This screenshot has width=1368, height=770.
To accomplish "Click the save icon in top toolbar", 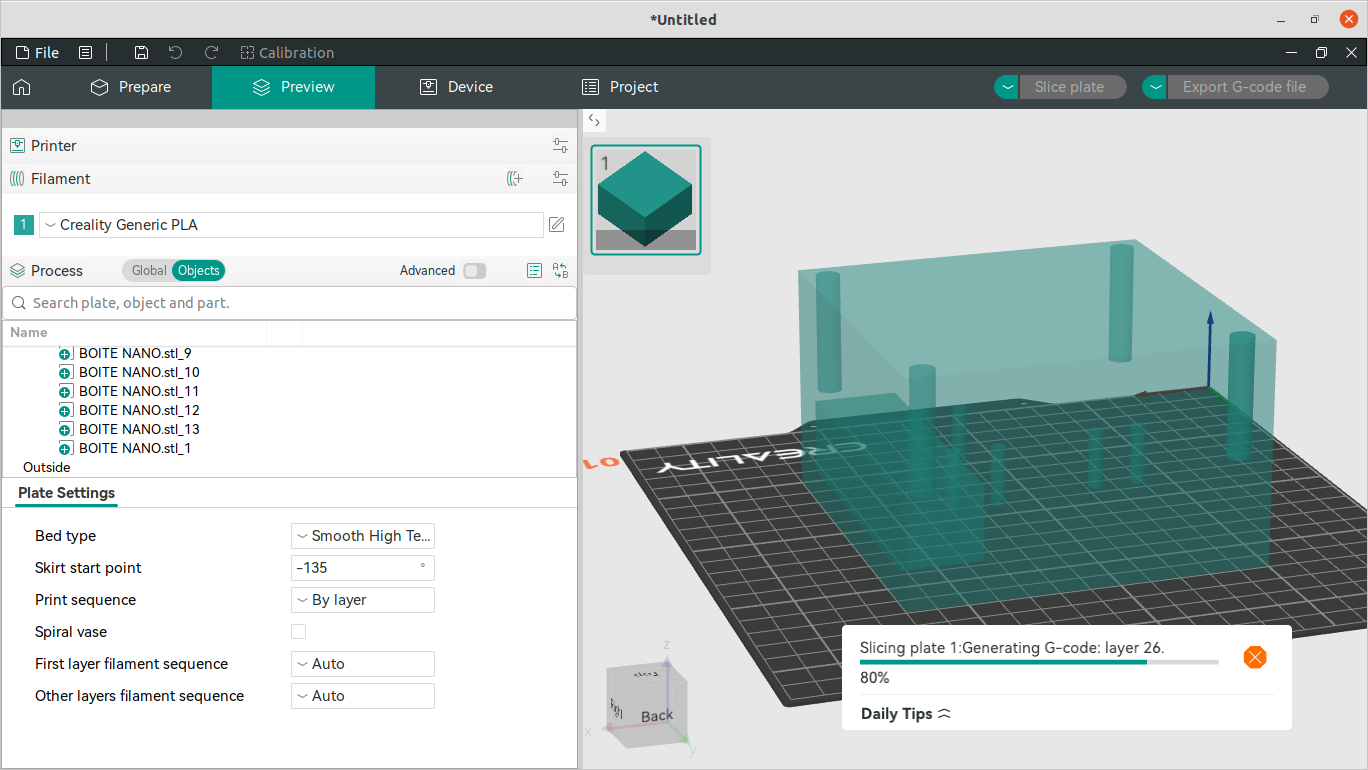I will coord(141,53).
